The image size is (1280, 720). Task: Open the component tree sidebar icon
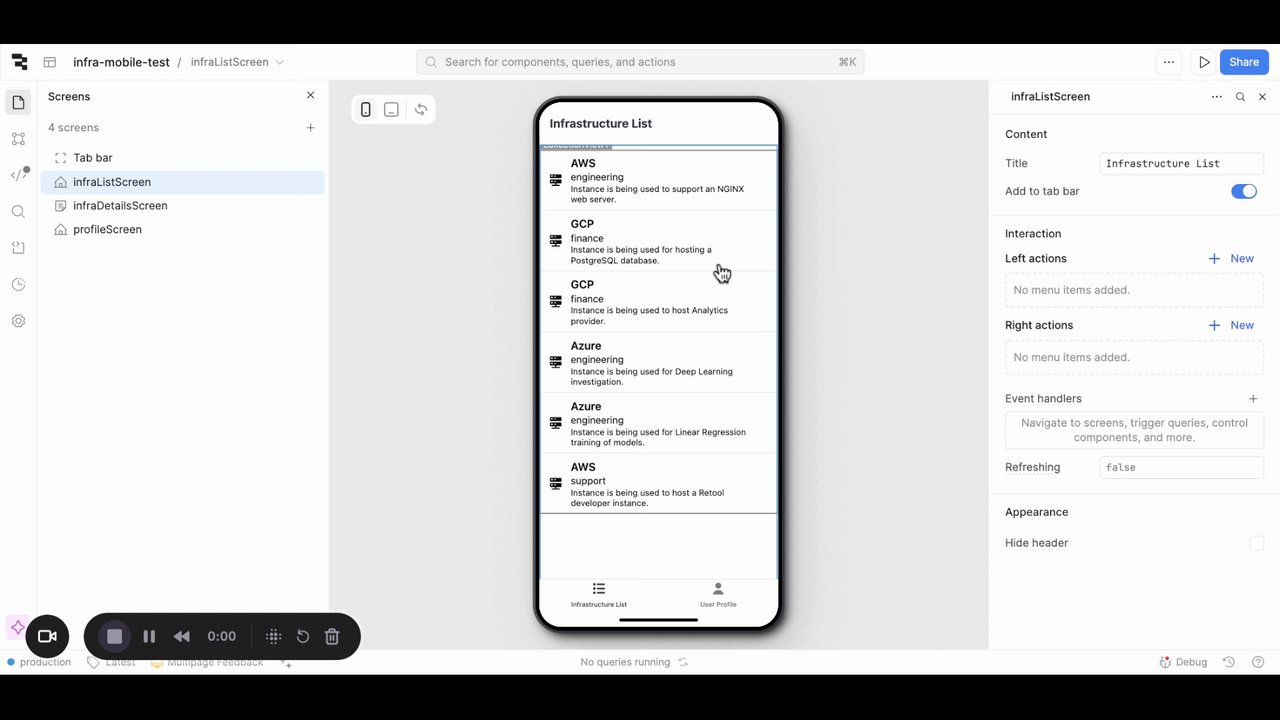18,139
